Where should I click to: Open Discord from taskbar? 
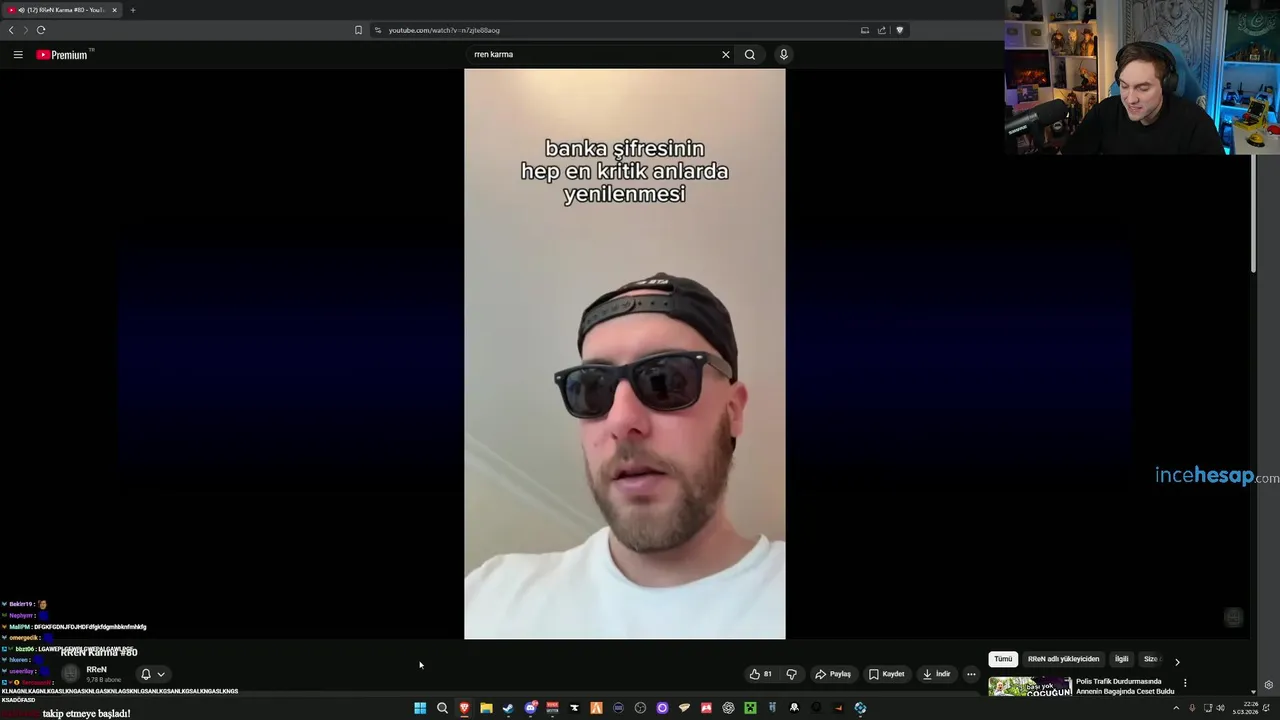(x=530, y=708)
